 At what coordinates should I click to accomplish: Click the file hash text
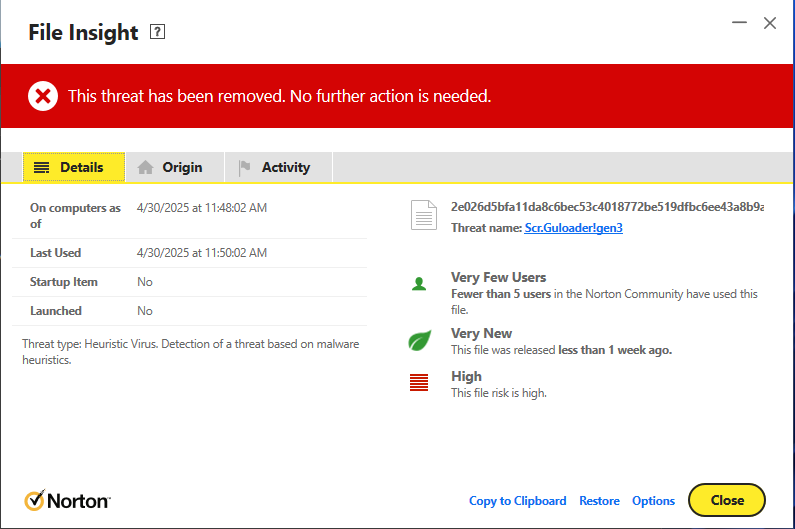607,207
